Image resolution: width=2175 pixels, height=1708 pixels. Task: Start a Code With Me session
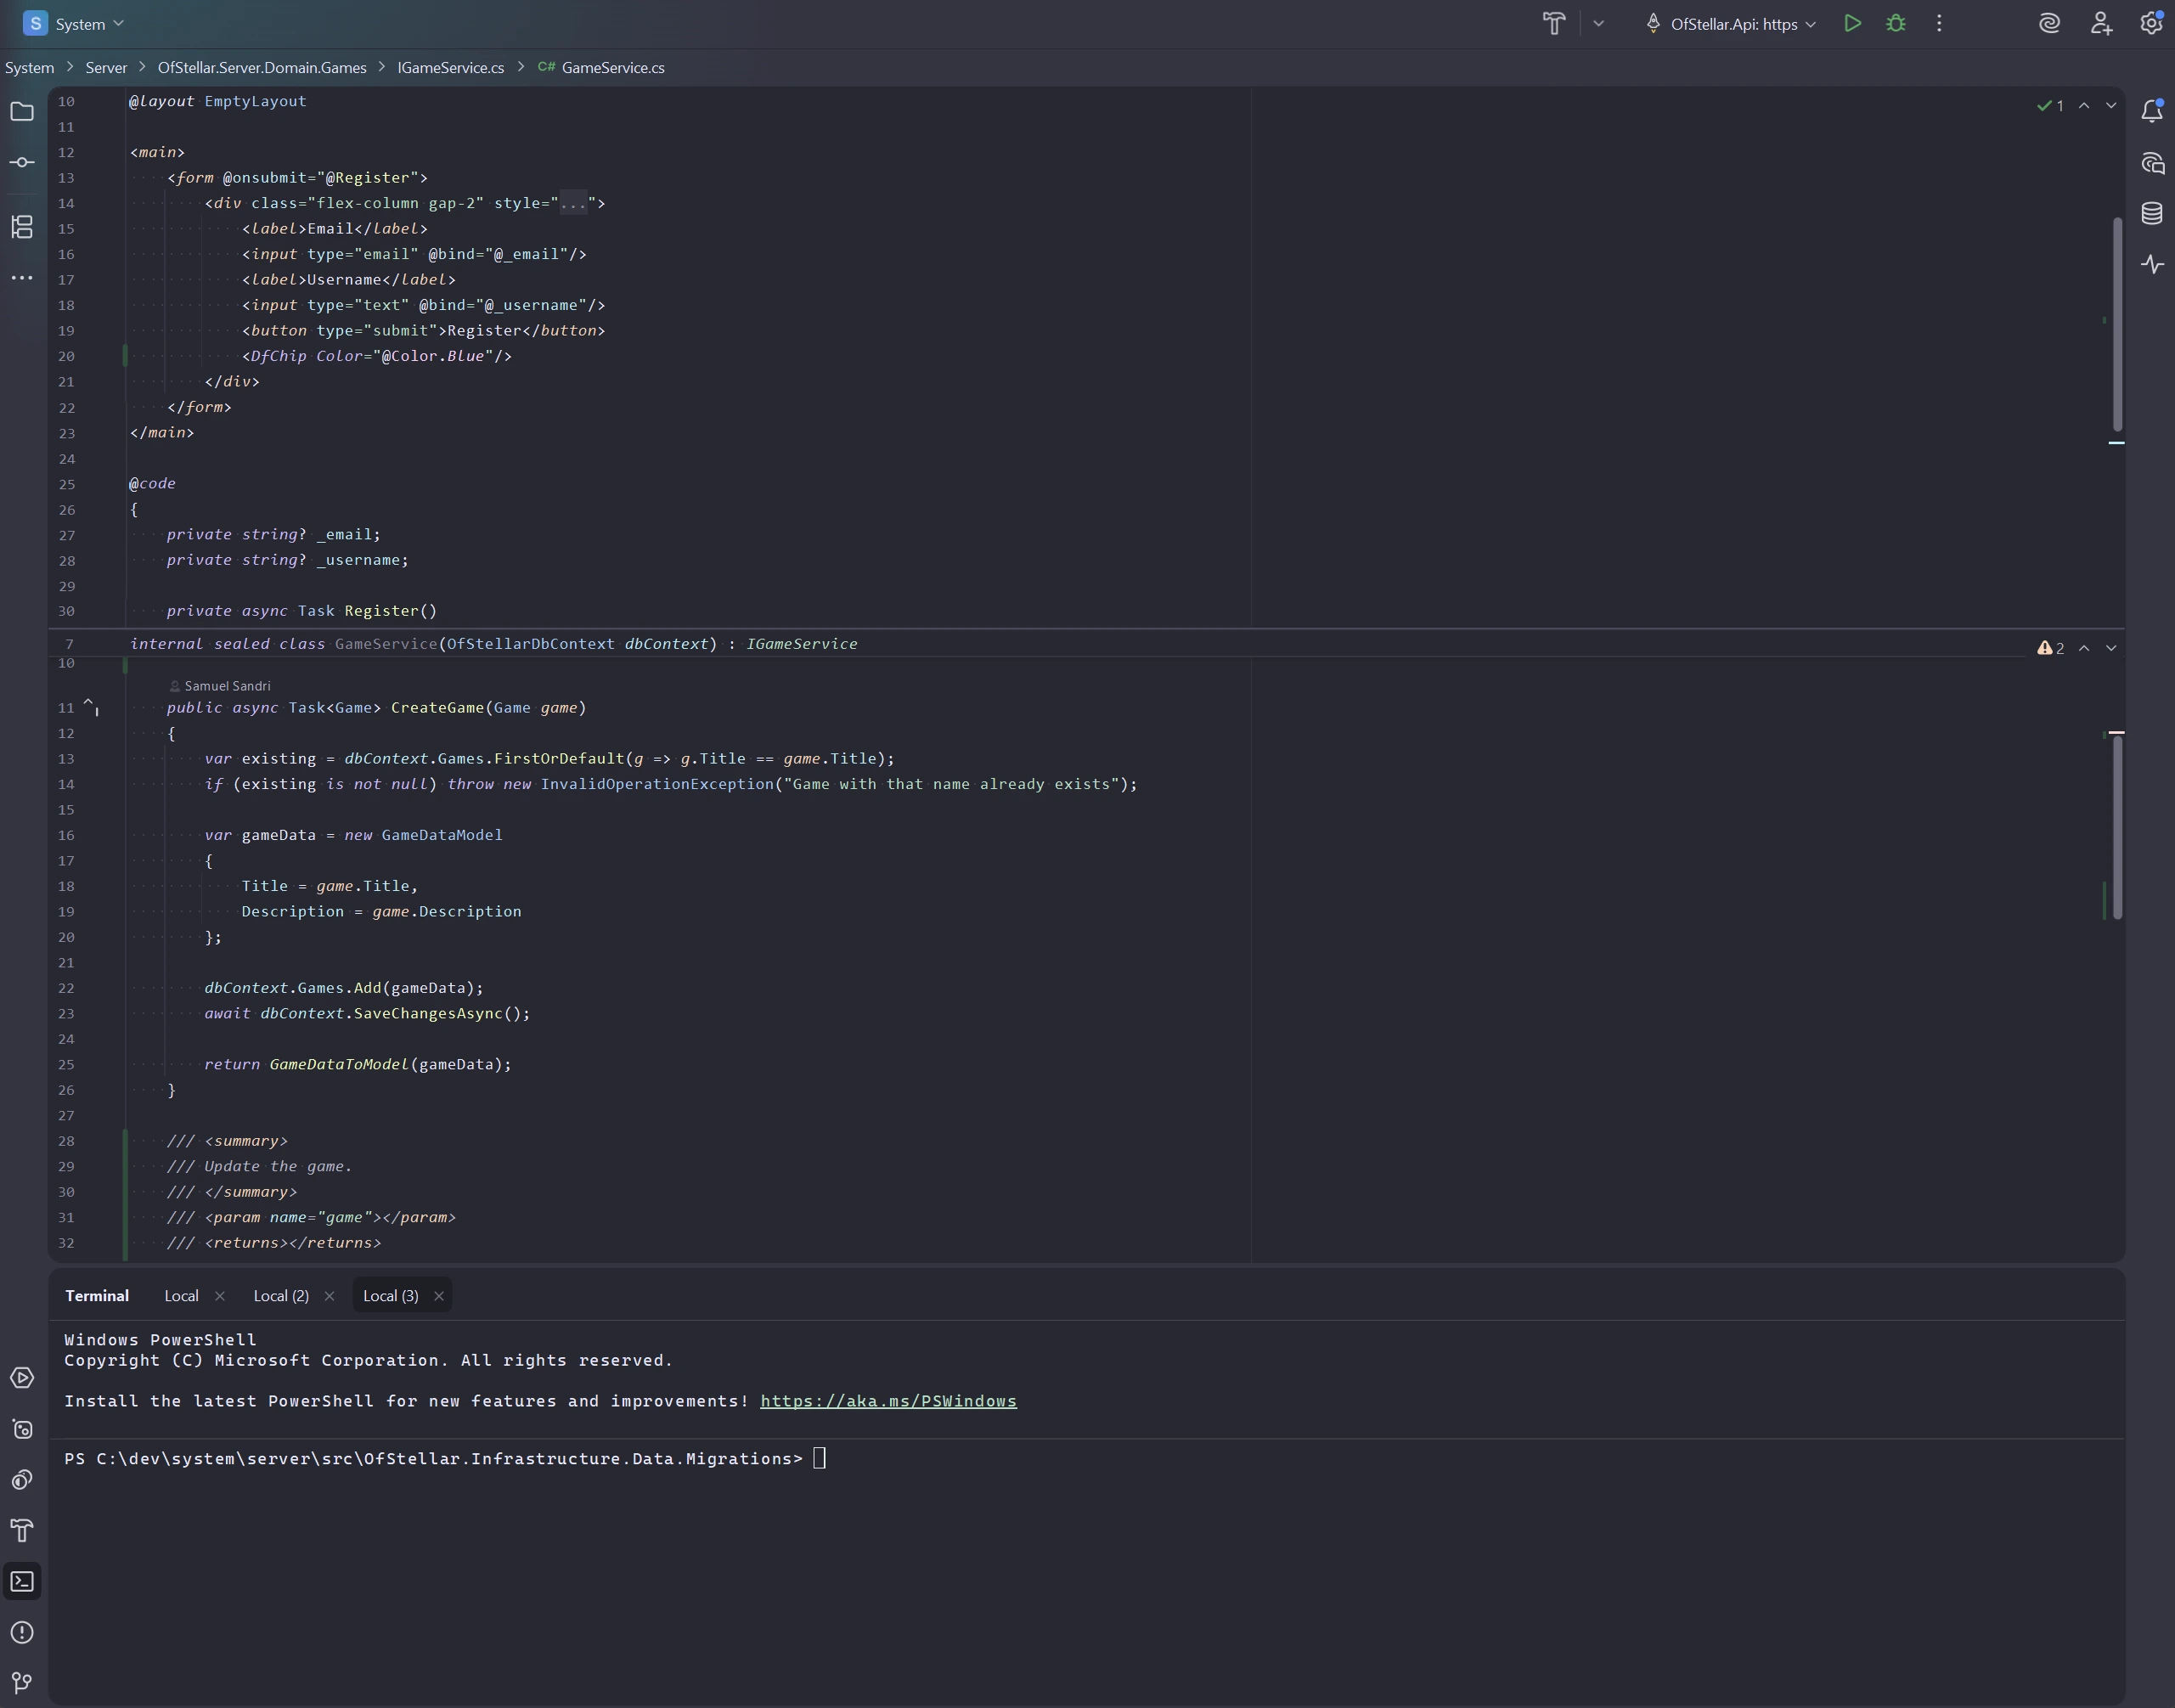point(2100,23)
